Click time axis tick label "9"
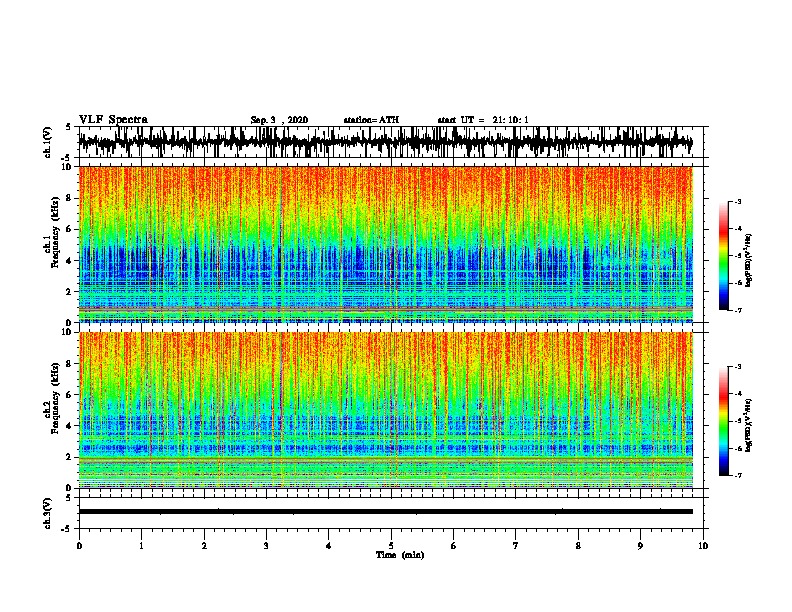The image size is (792, 612). [x=640, y=546]
